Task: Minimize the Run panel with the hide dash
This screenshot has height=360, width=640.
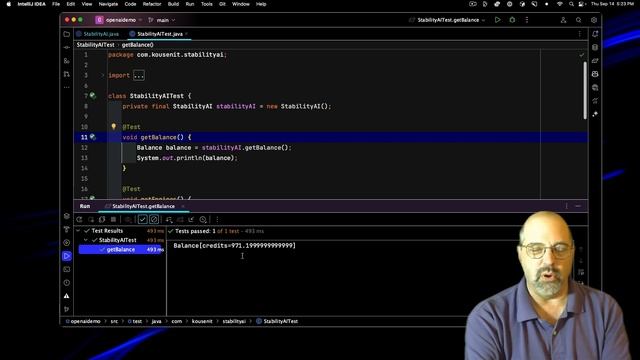Action: point(578,206)
